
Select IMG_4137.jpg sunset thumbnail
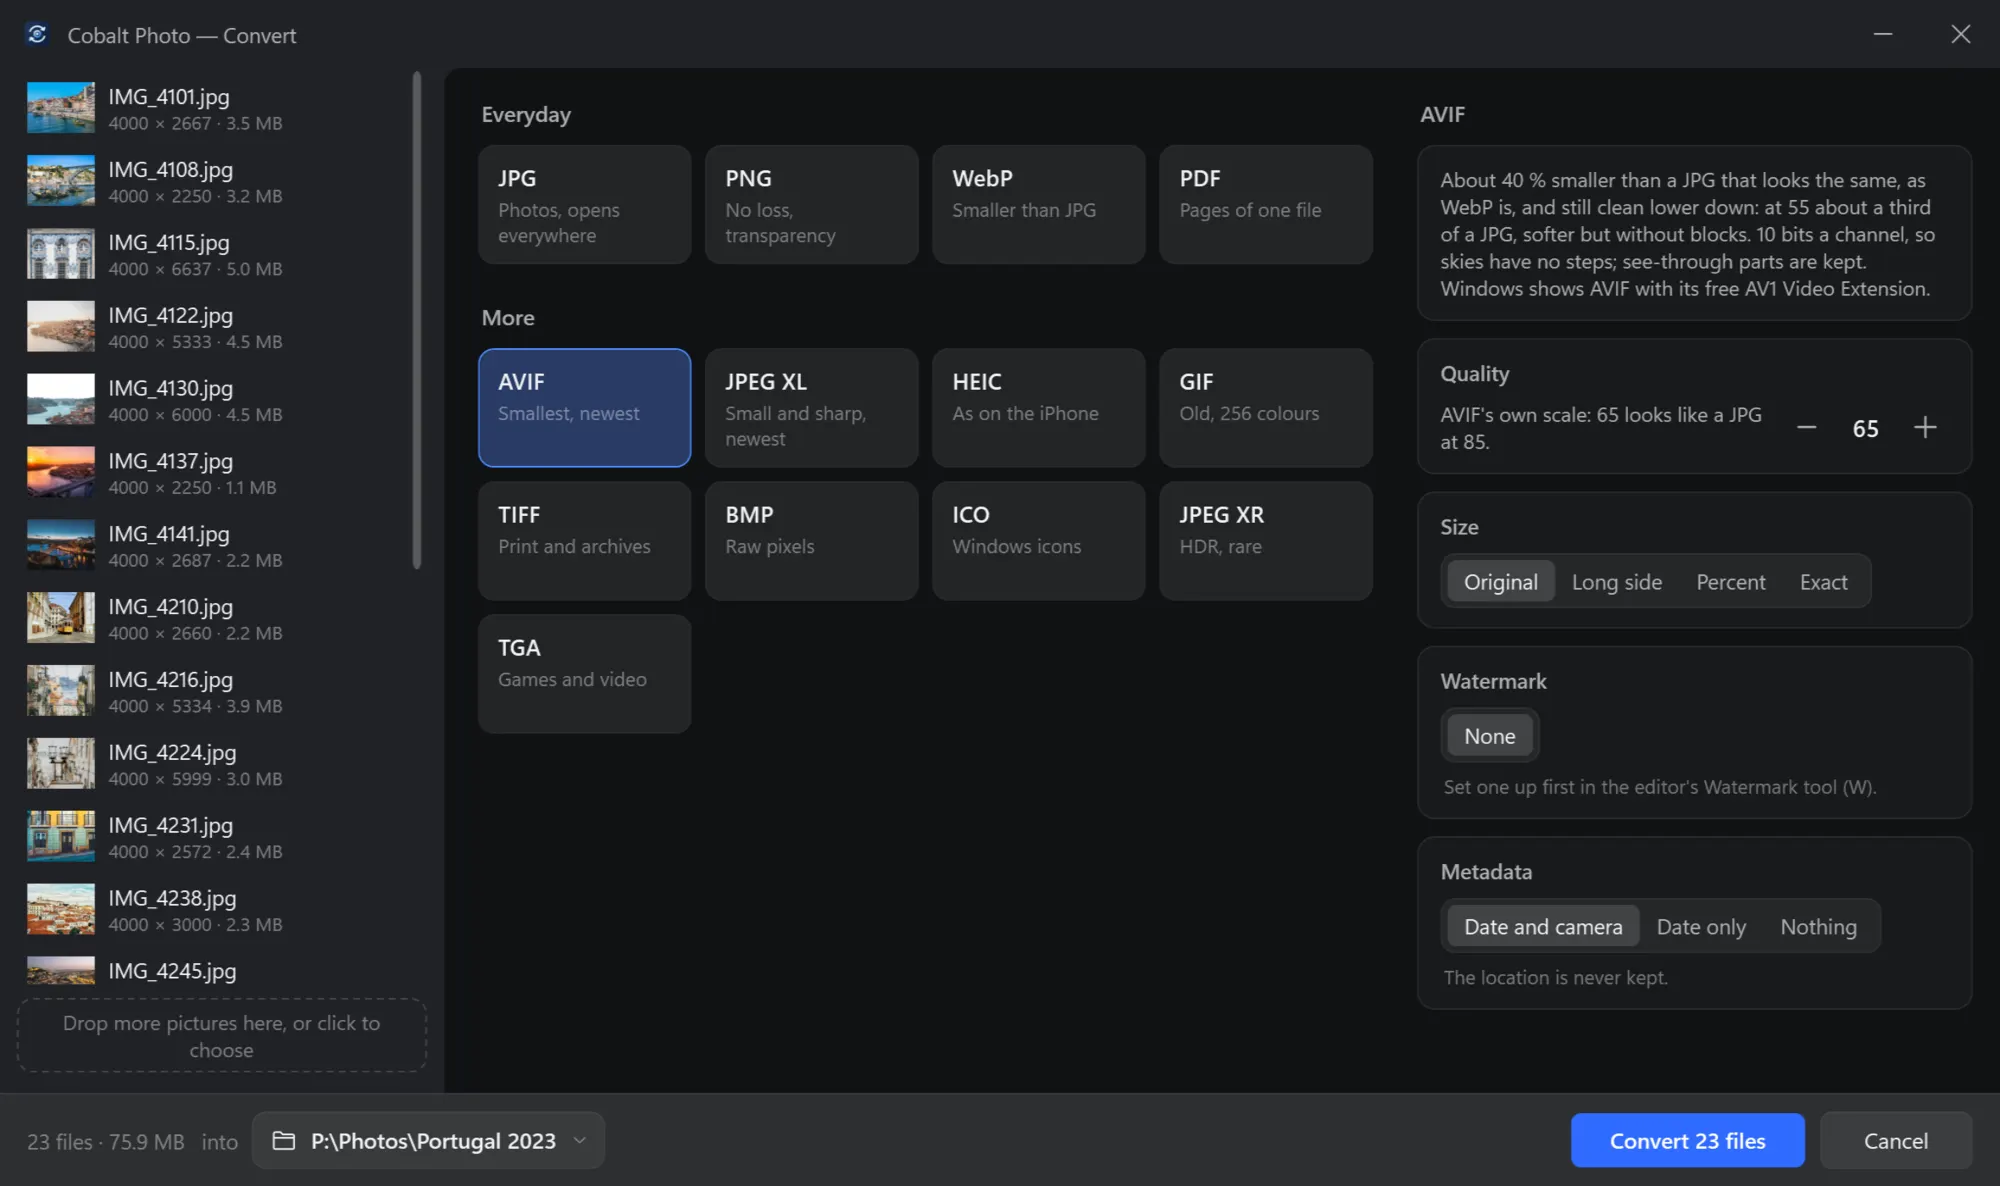pos(61,472)
